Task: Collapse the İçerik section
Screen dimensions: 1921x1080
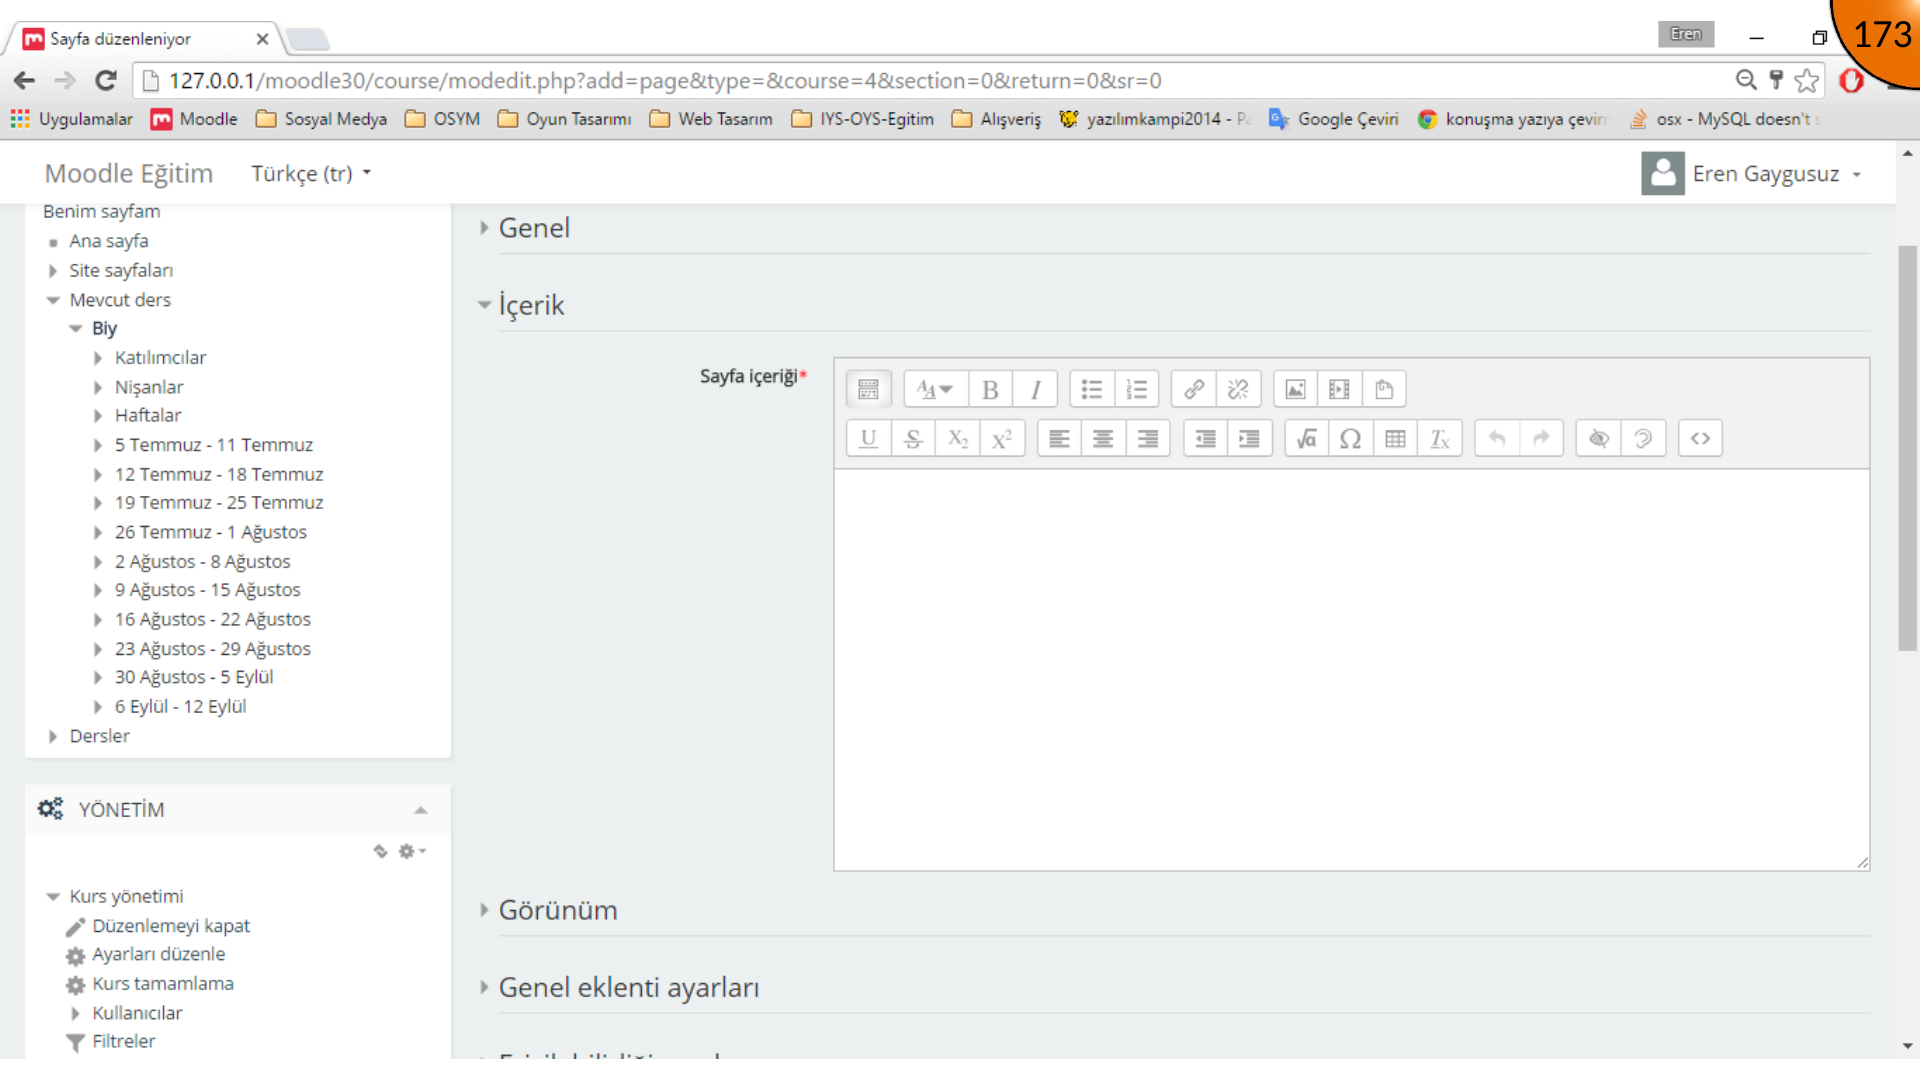Action: click(531, 305)
